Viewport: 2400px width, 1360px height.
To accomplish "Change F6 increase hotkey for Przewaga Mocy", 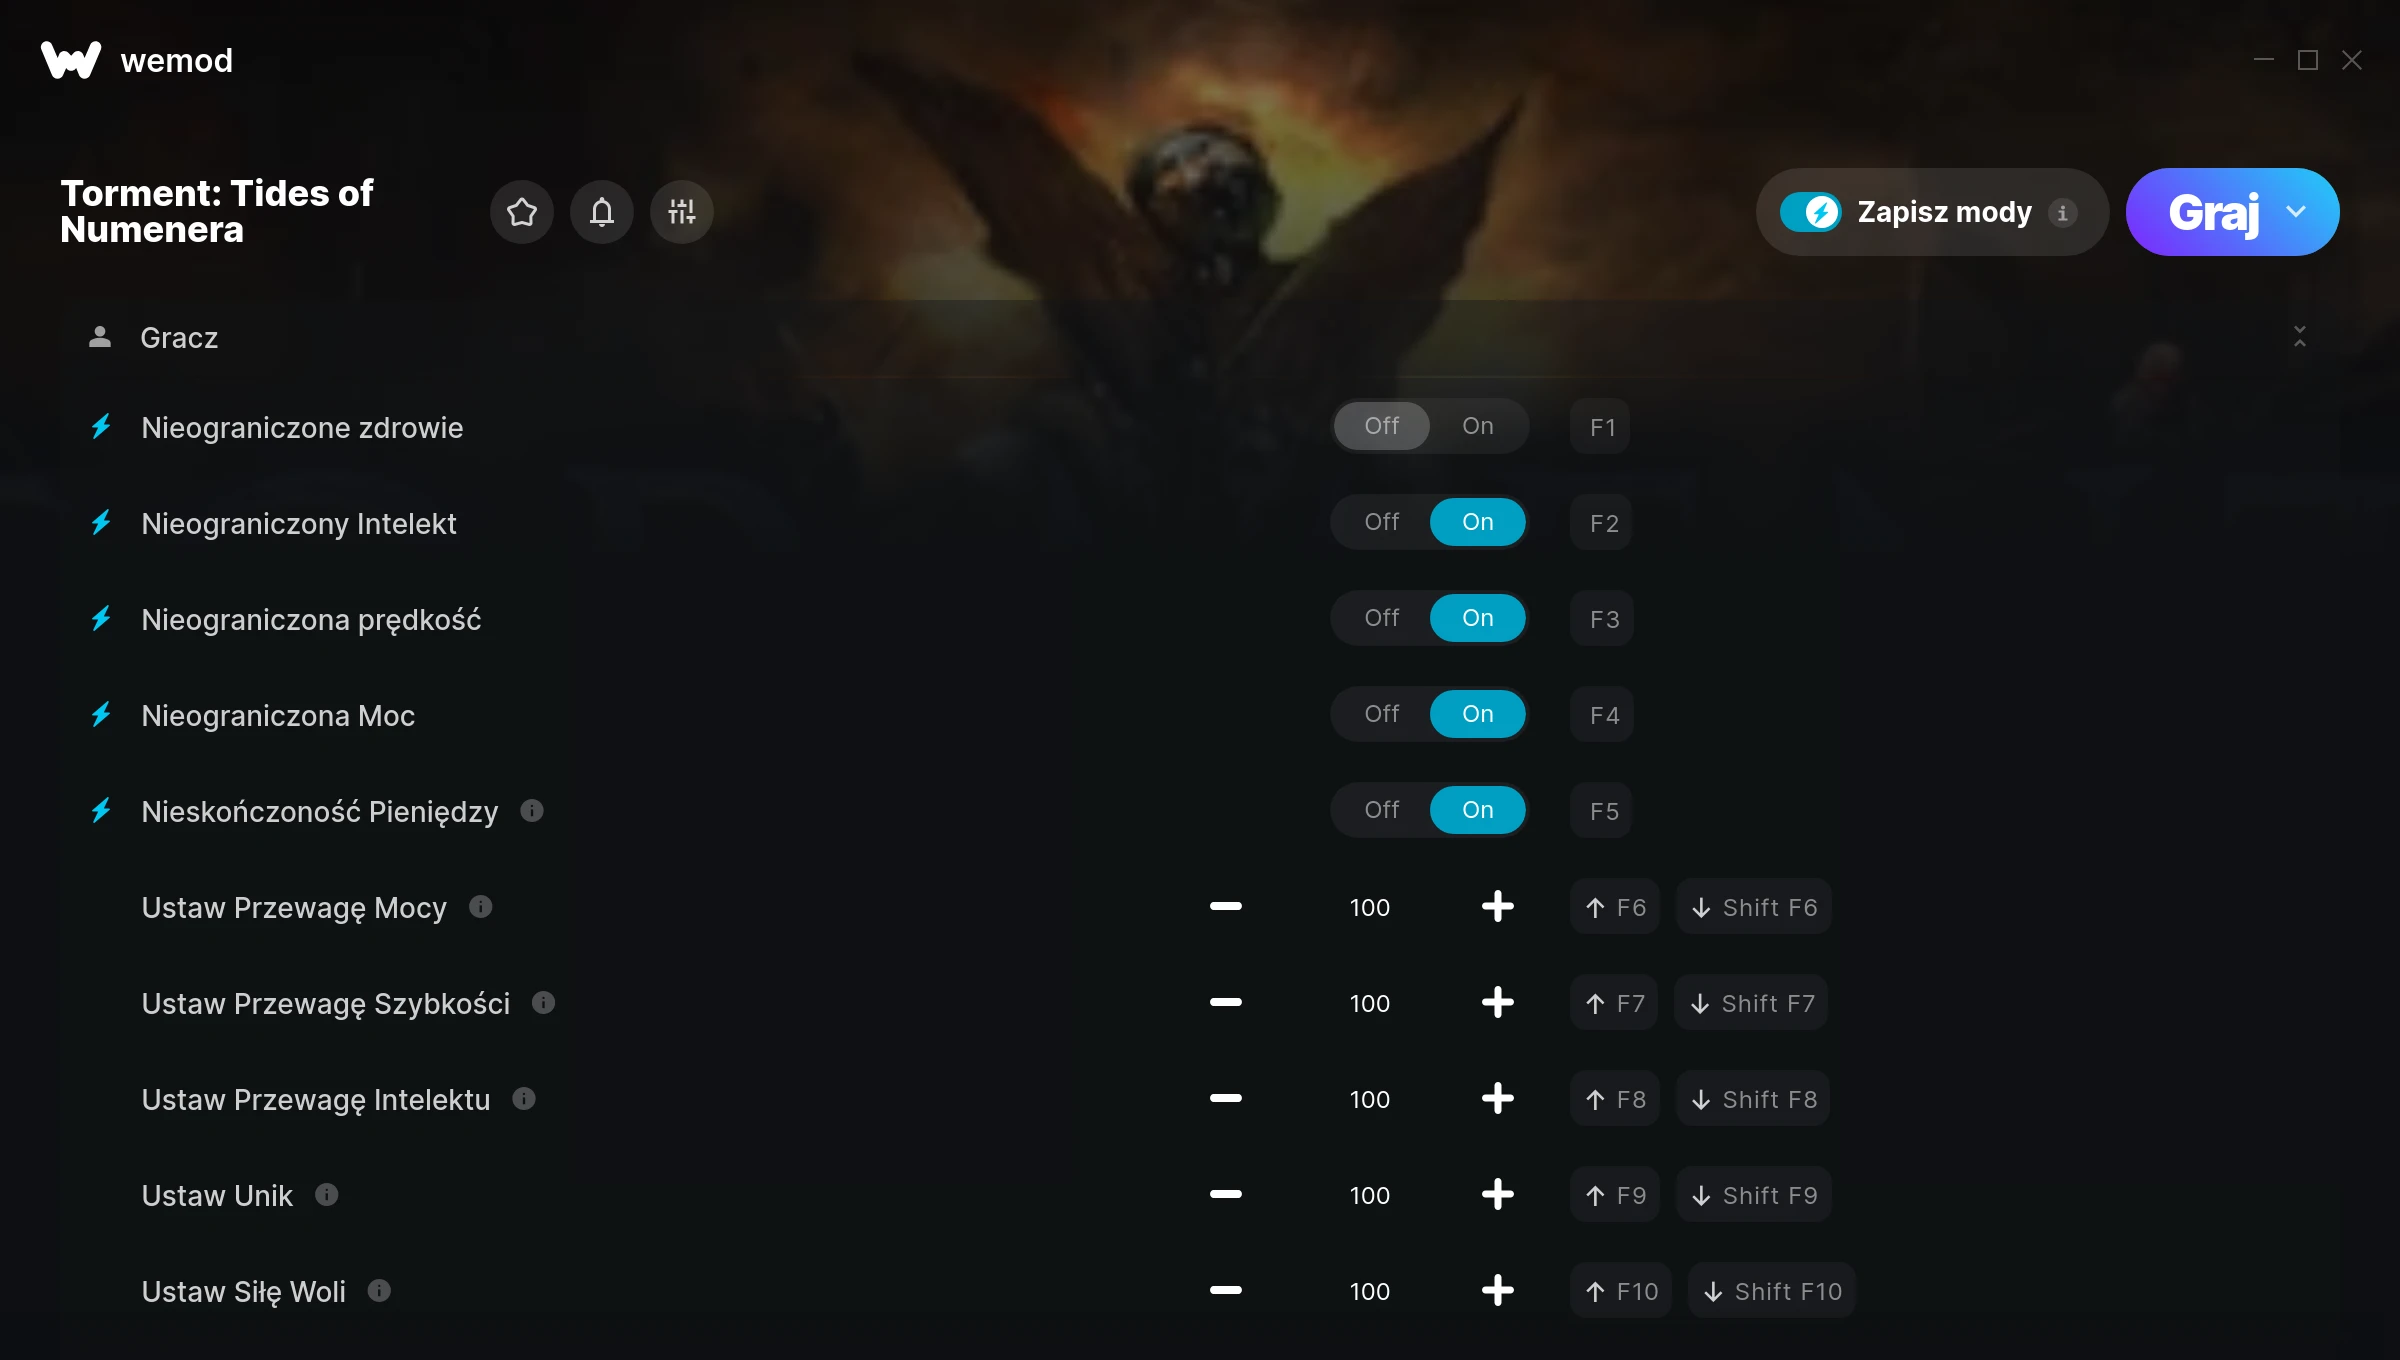I will pyautogui.click(x=1615, y=907).
